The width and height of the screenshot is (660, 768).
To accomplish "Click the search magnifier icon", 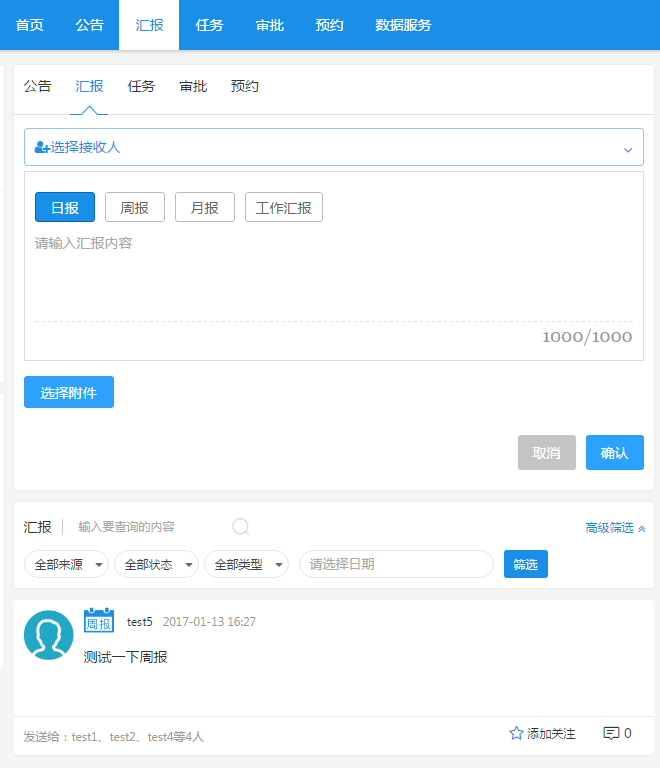I will tap(241, 527).
